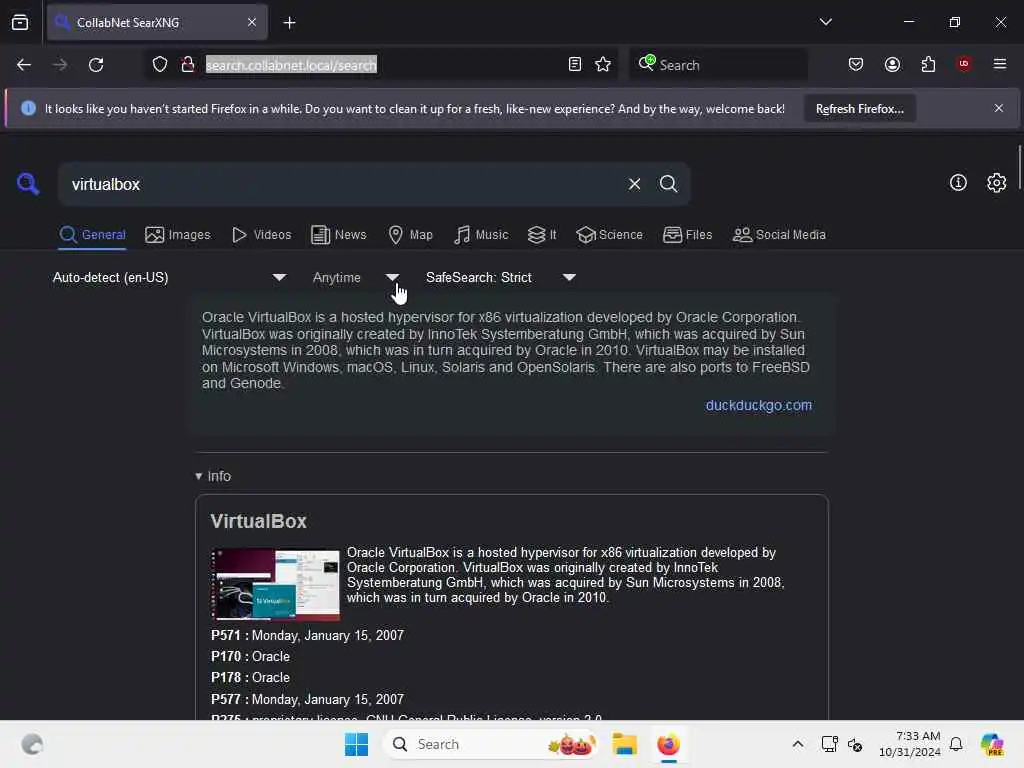The image size is (1024, 768).
Task: Open Copilot preview icon in taskbar
Action: pyautogui.click(x=992, y=744)
